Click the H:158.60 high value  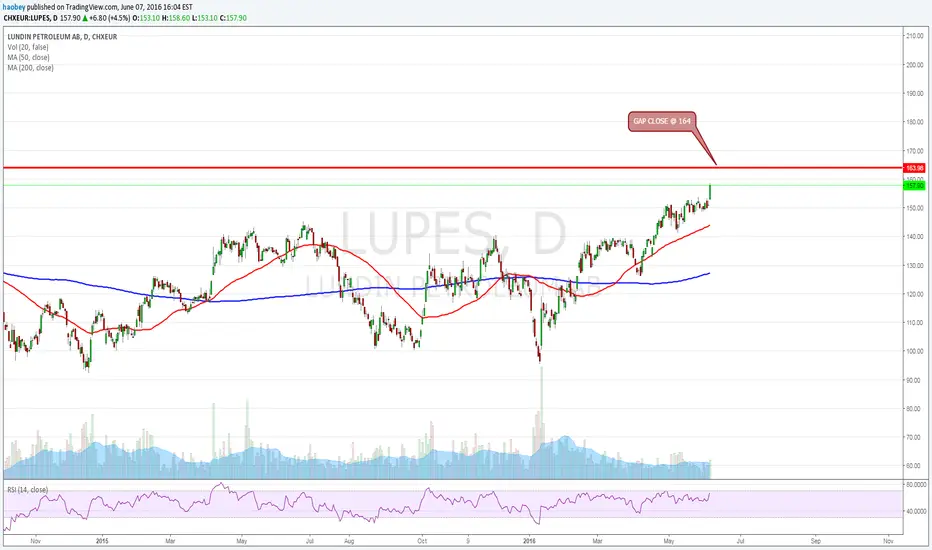176,18
